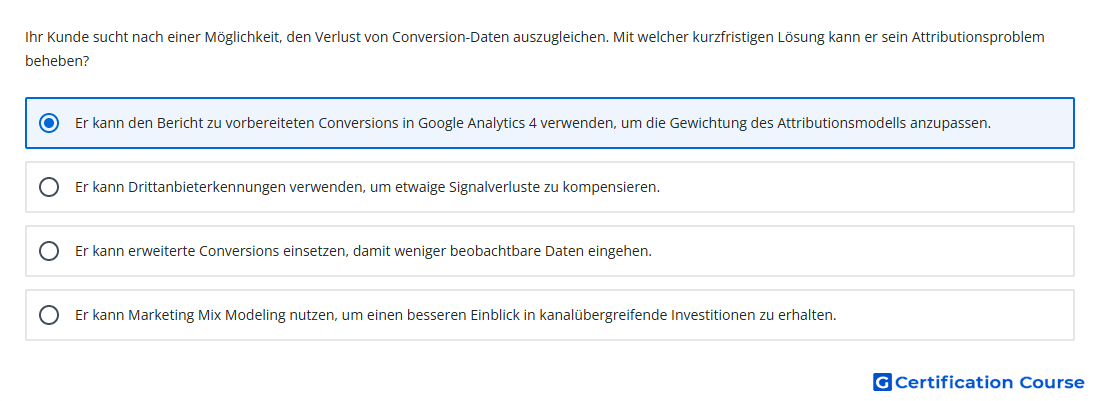Click blank space in the Drittanbieterkennungen answer box
Viewport: 1100px width, 401px height.
(863, 187)
